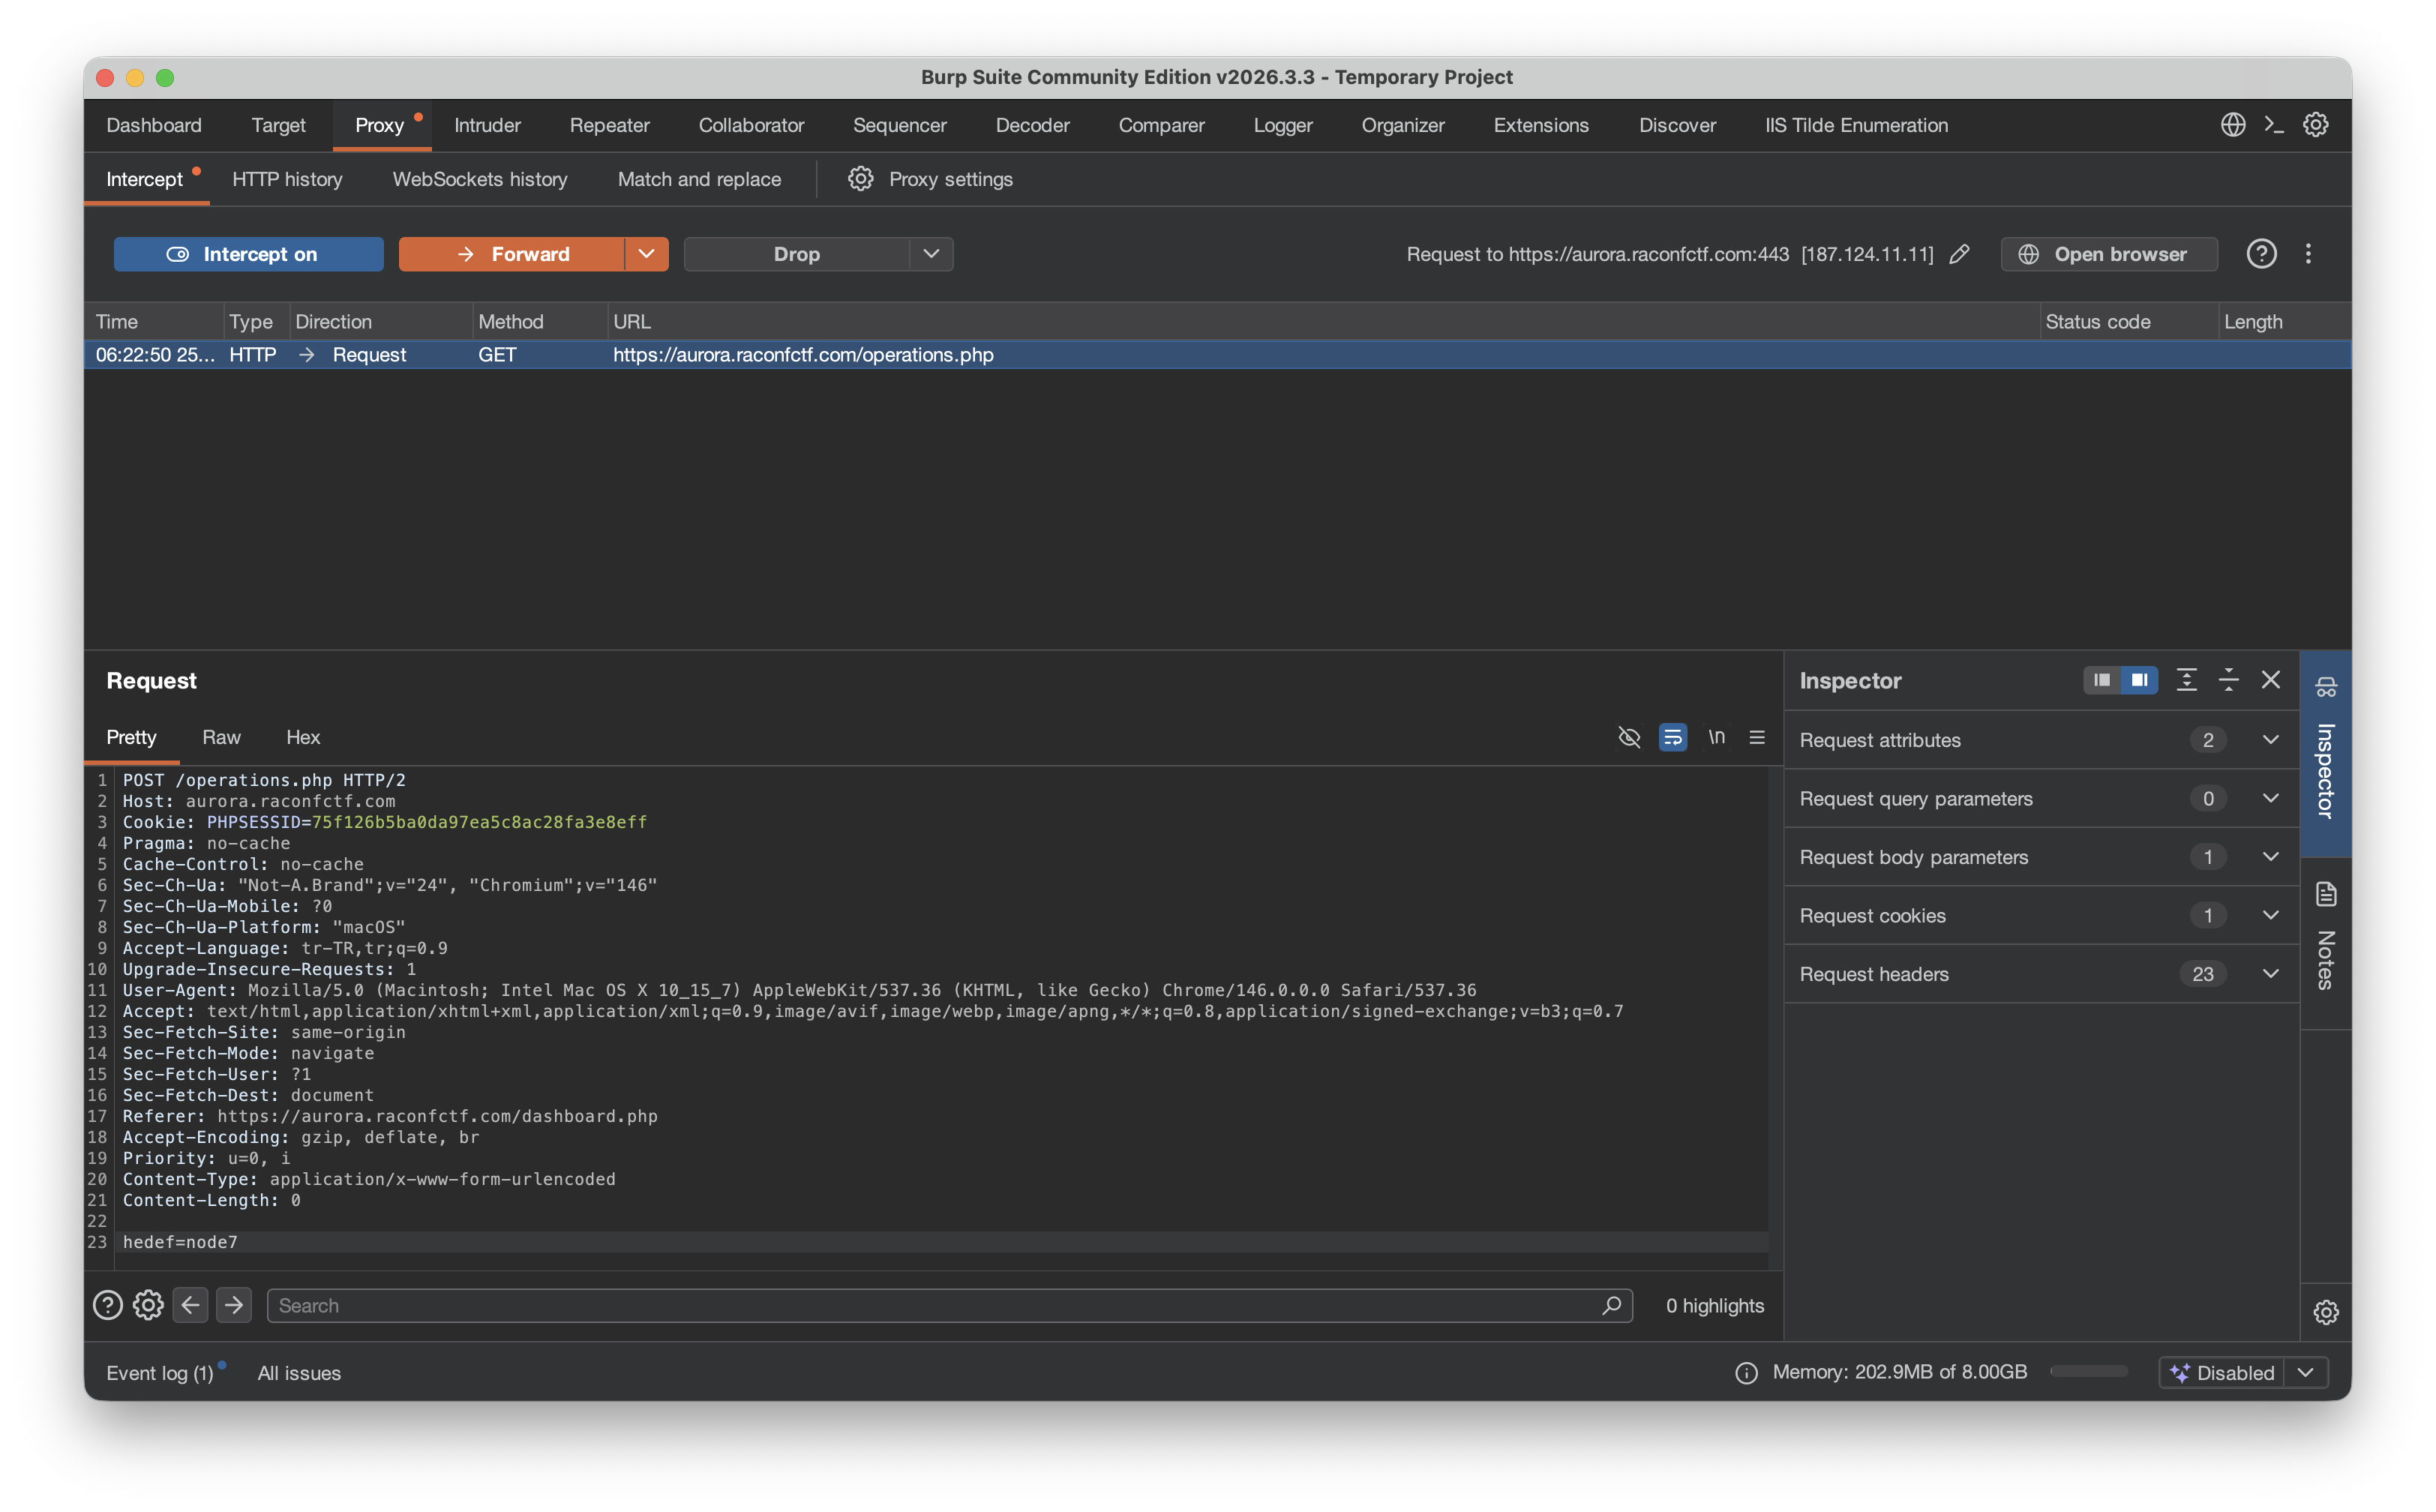Open the Logger tab
The height and width of the screenshot is (1512, 2436).
[x=1283, y=125]
